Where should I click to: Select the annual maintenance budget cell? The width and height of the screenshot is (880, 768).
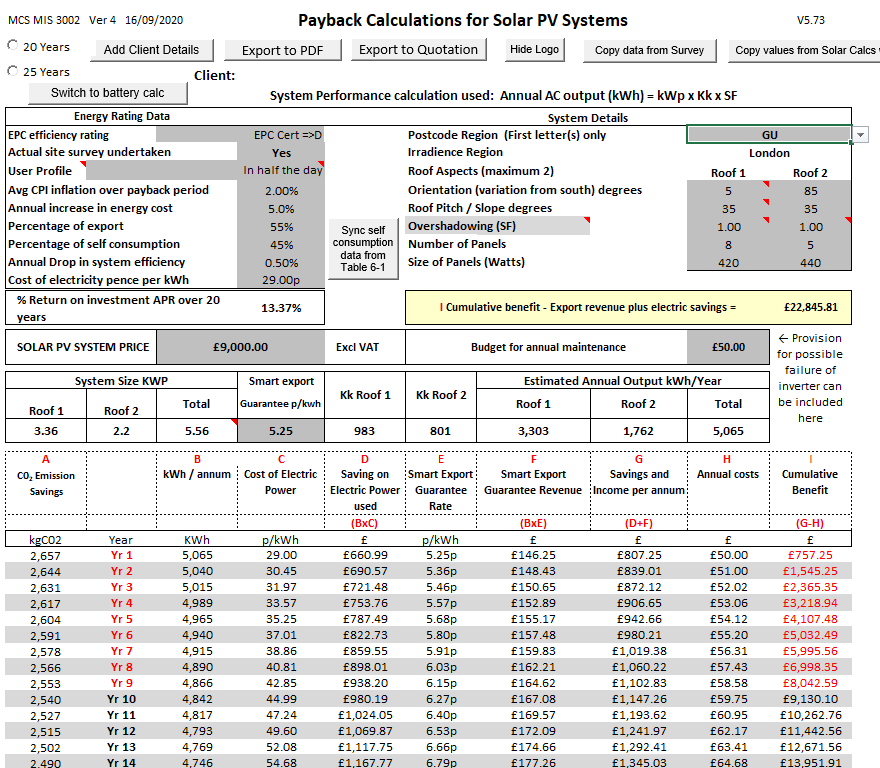click(727, 347)
